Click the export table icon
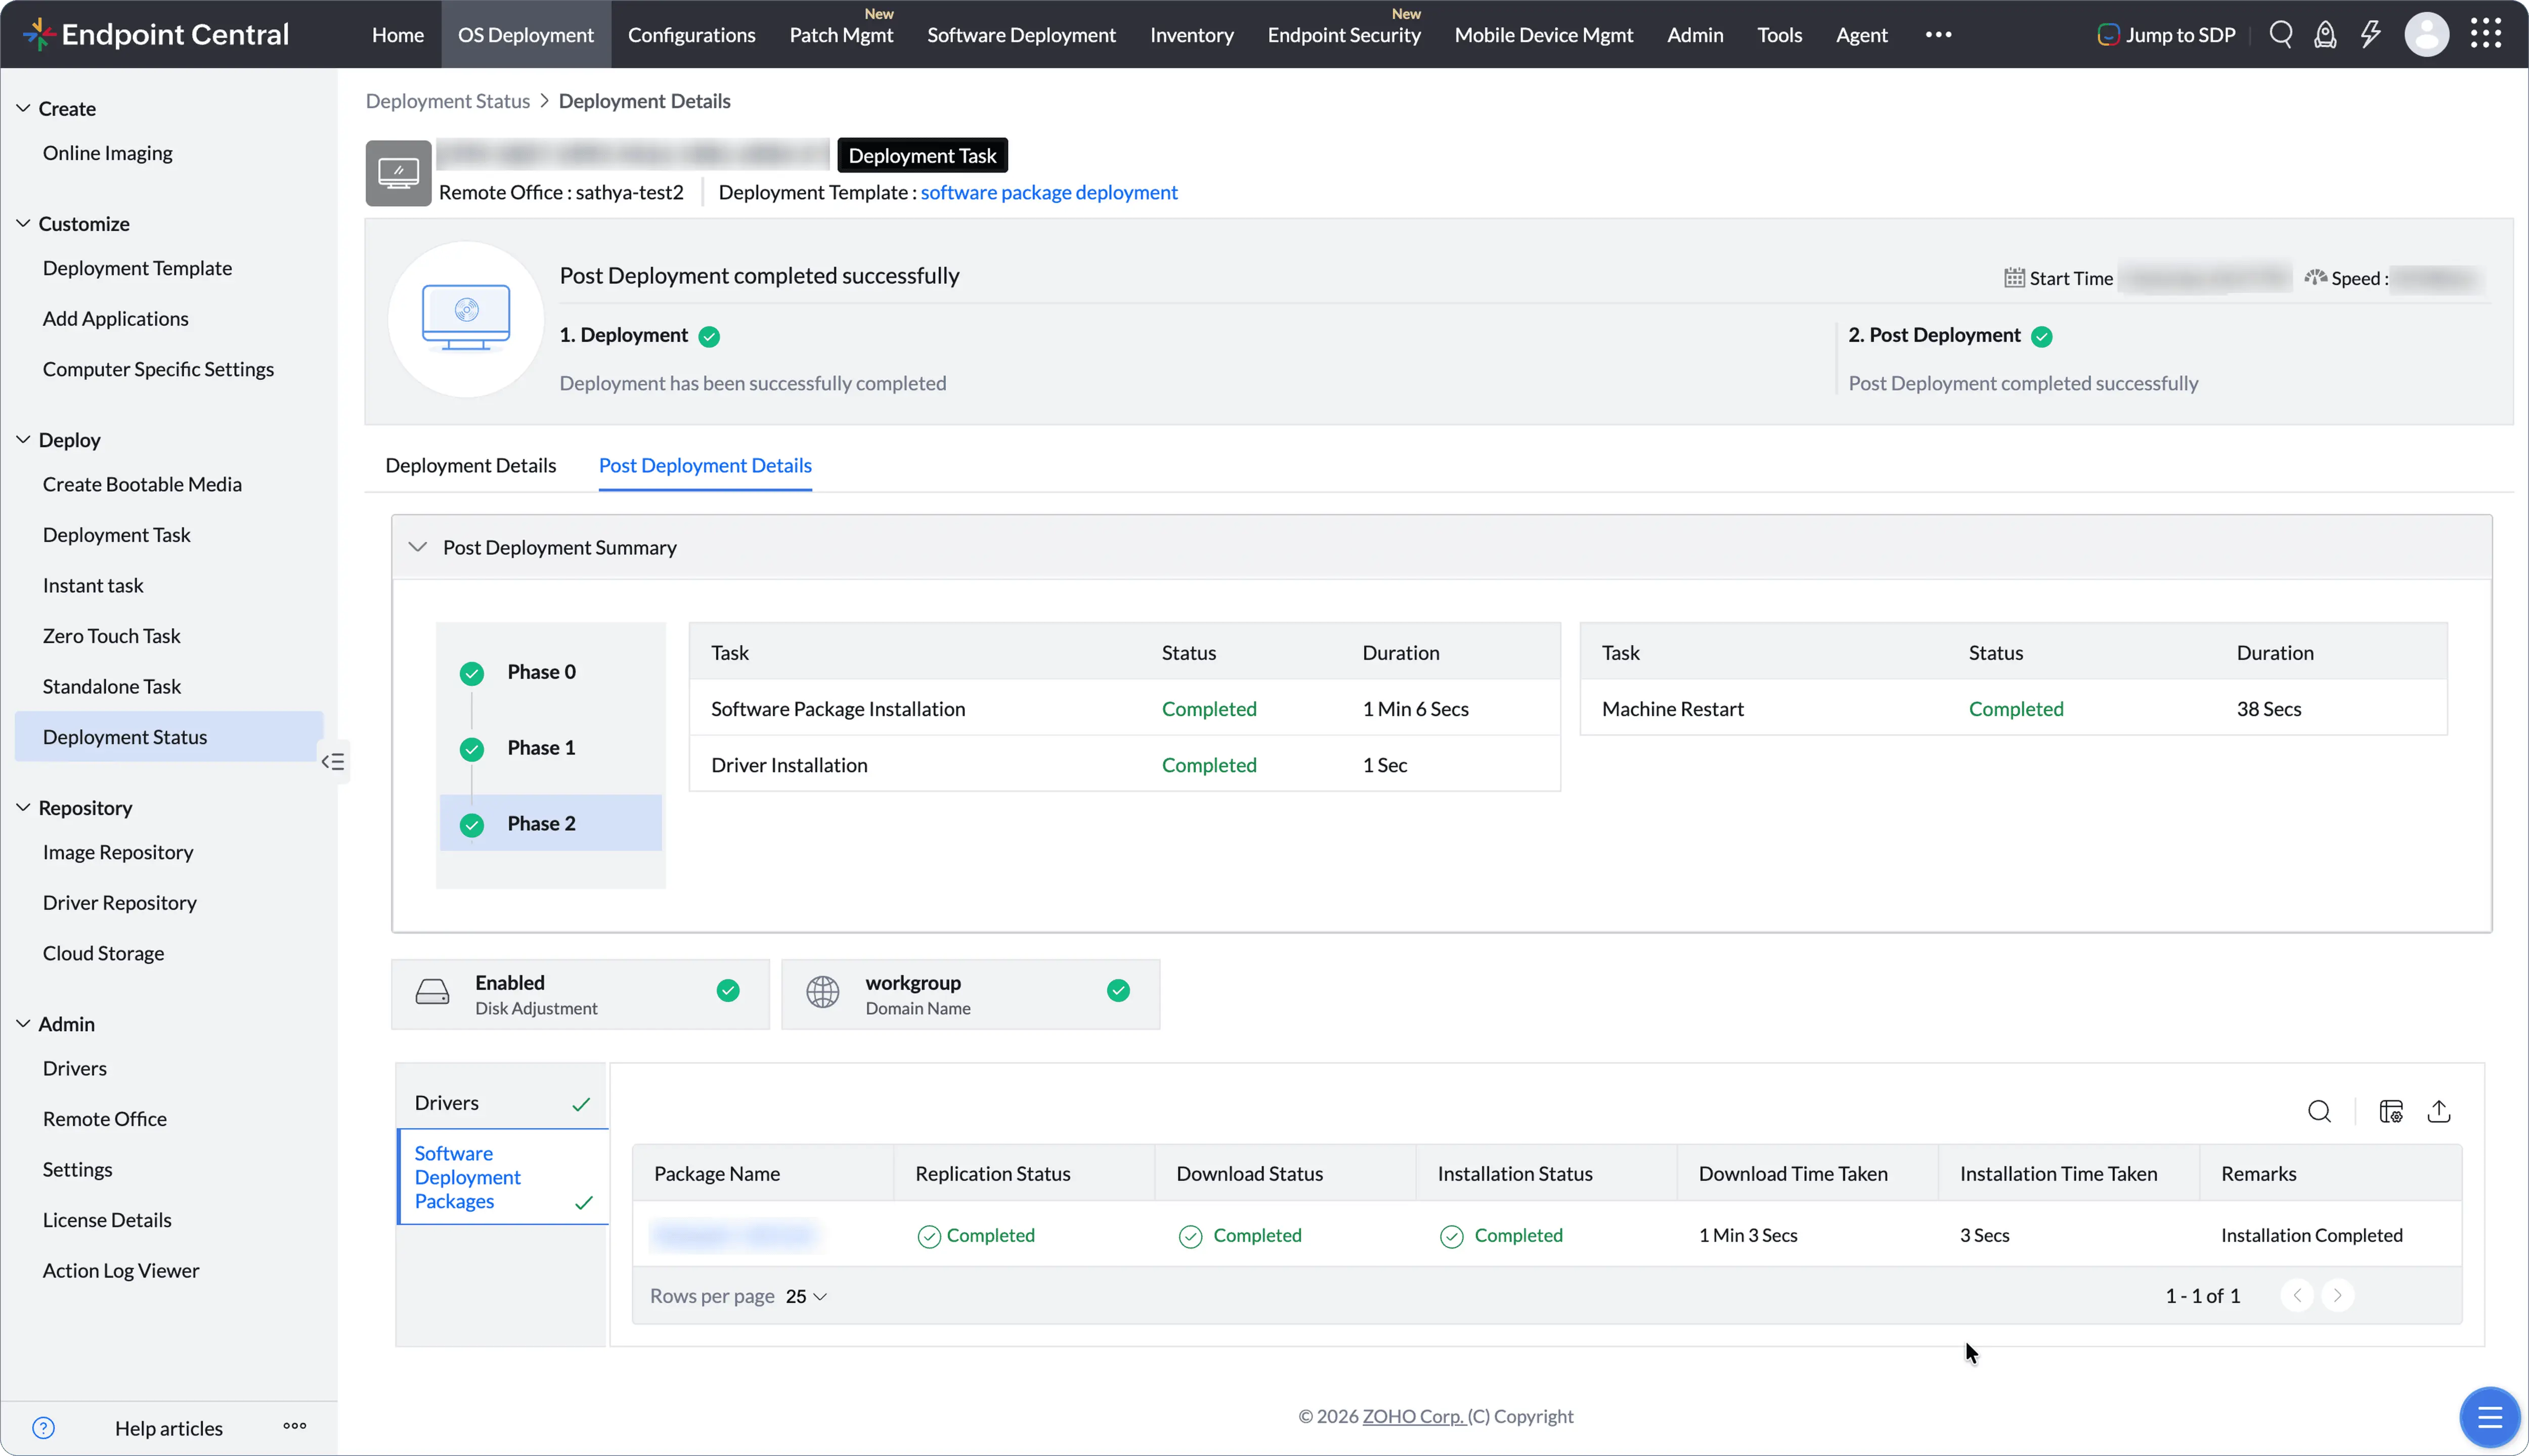Screen dimensions: 2529x1456 (2439, 1111)
